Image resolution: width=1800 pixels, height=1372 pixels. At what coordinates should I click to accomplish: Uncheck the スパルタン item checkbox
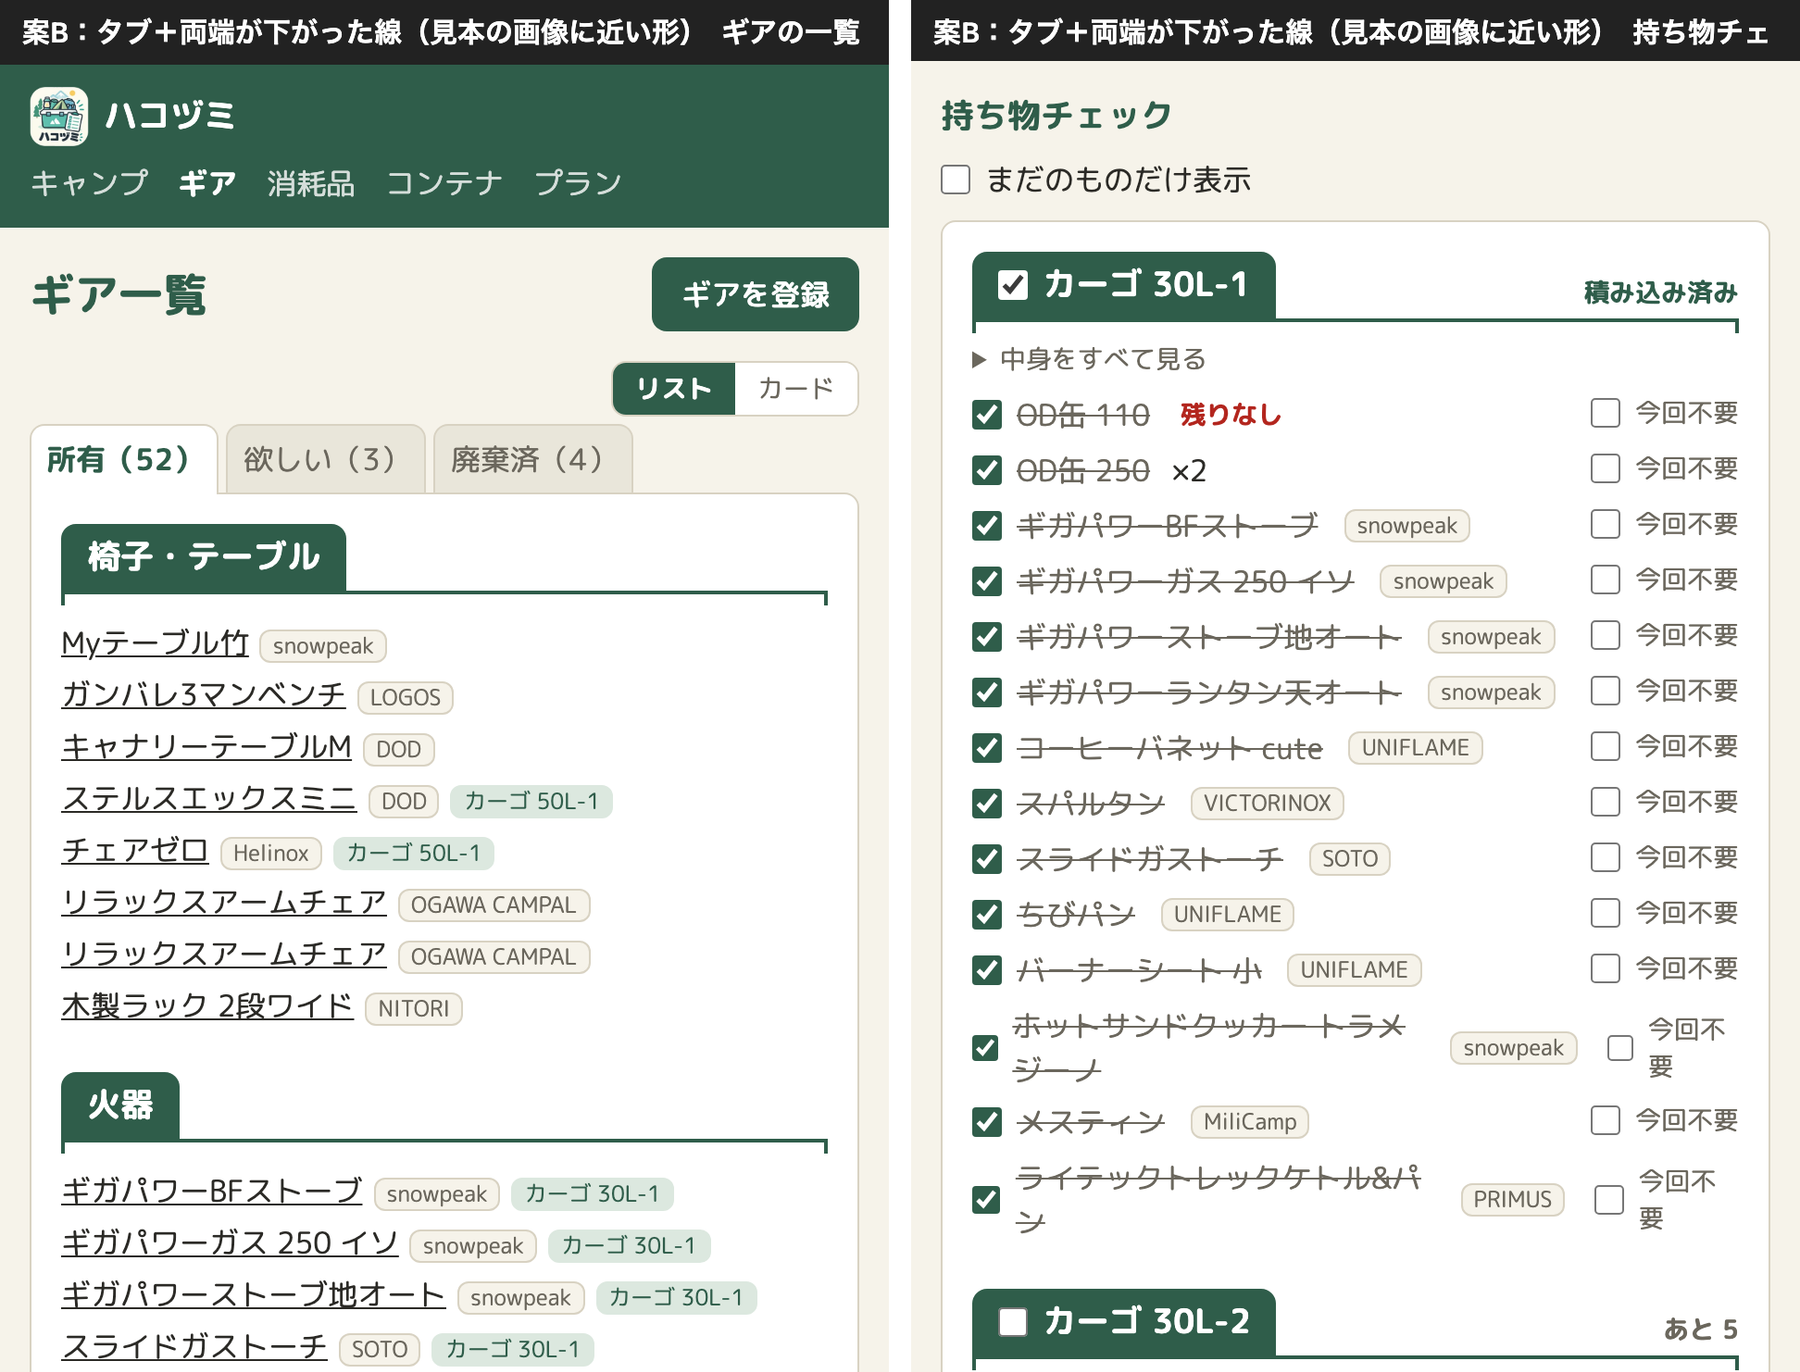[987, 803]
